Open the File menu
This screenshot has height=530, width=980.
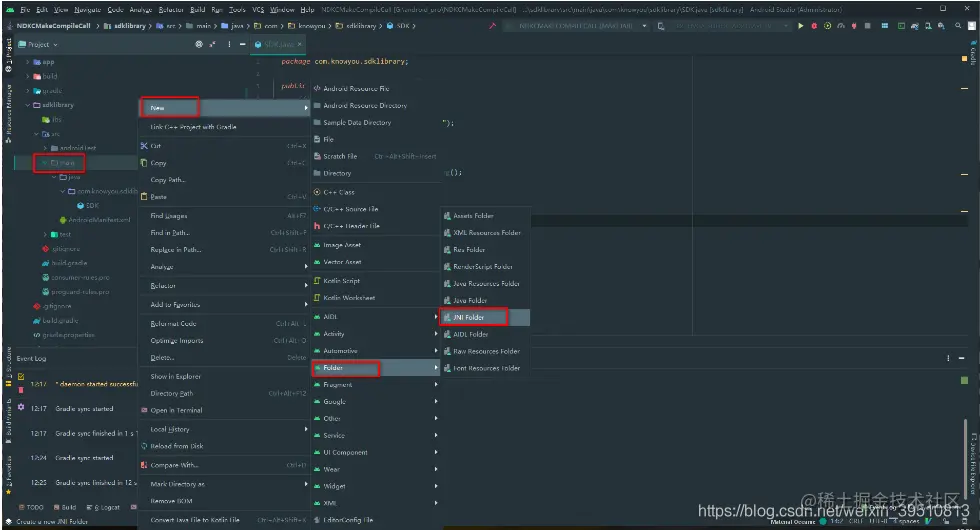(25, 9)
